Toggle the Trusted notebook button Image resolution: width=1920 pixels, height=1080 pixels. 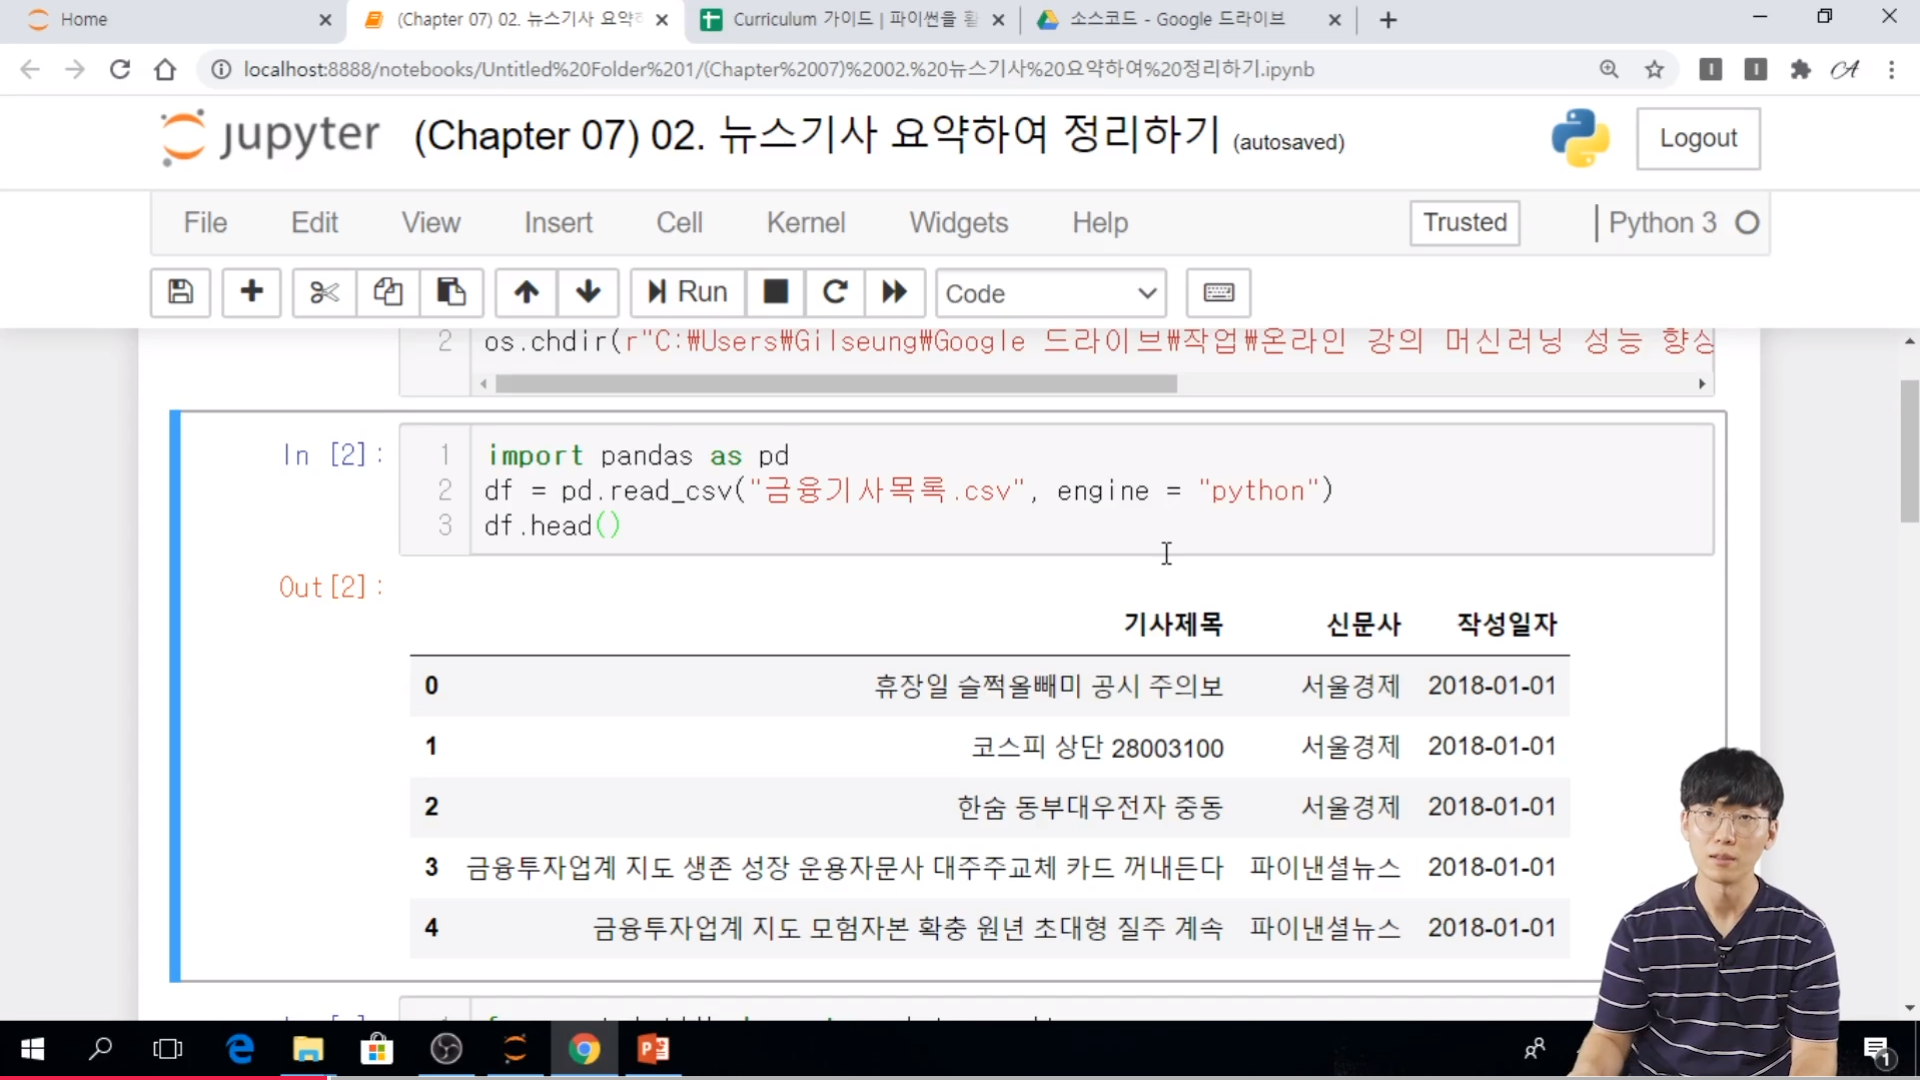tap(1464, 222)
